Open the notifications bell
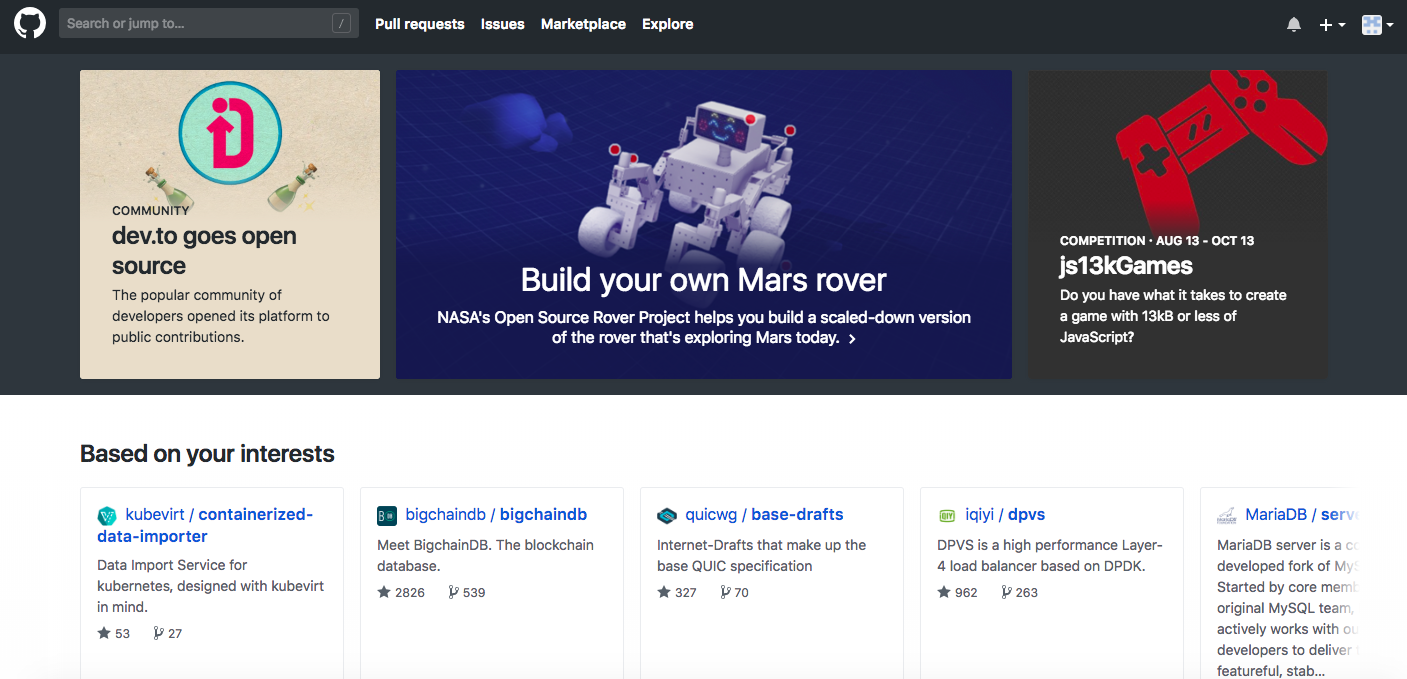Image resolution: width=1407 pixels, height=679 pixels. pos(1294,24)
